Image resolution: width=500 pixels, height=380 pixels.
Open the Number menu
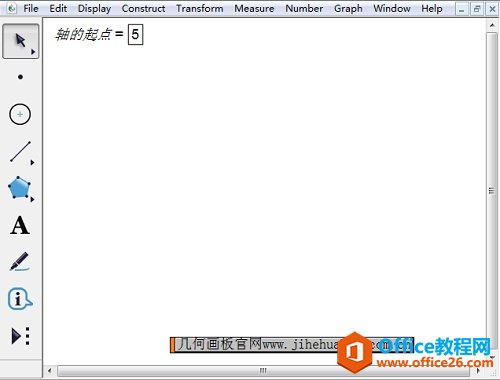tap(304, 8)
